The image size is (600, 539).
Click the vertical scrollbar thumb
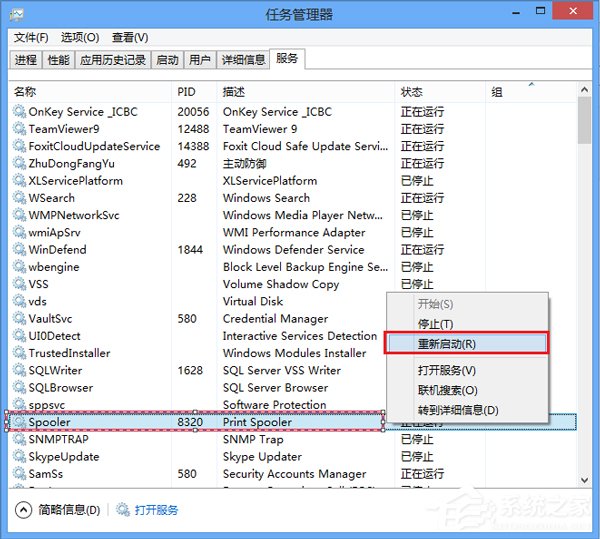click(584, 121)
